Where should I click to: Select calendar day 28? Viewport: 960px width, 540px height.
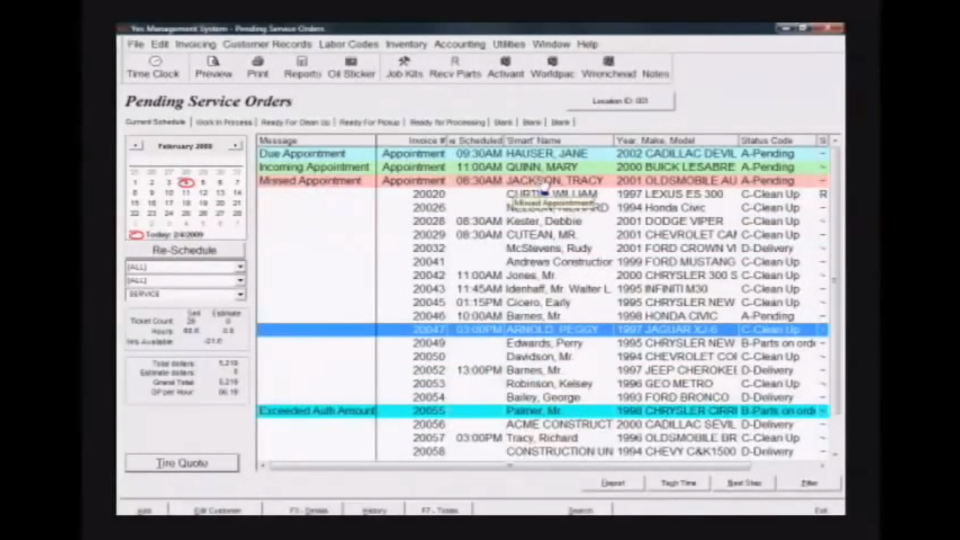click(237, 213)
